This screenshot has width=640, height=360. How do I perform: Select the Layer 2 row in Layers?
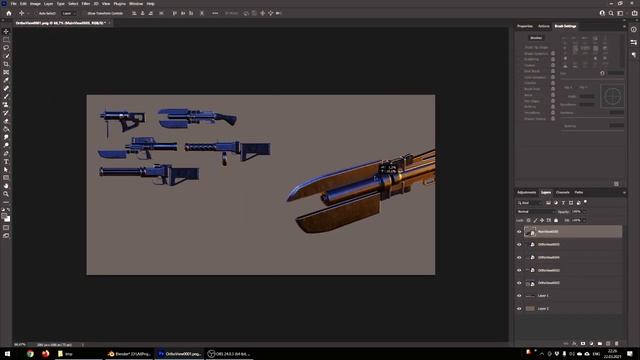coord(569,309)
